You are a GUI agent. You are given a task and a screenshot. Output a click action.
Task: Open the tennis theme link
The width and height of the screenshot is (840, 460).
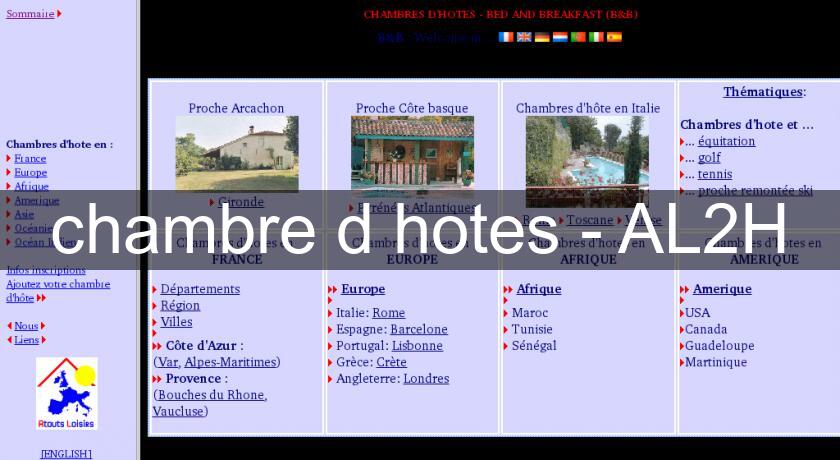tap(715, 174)
